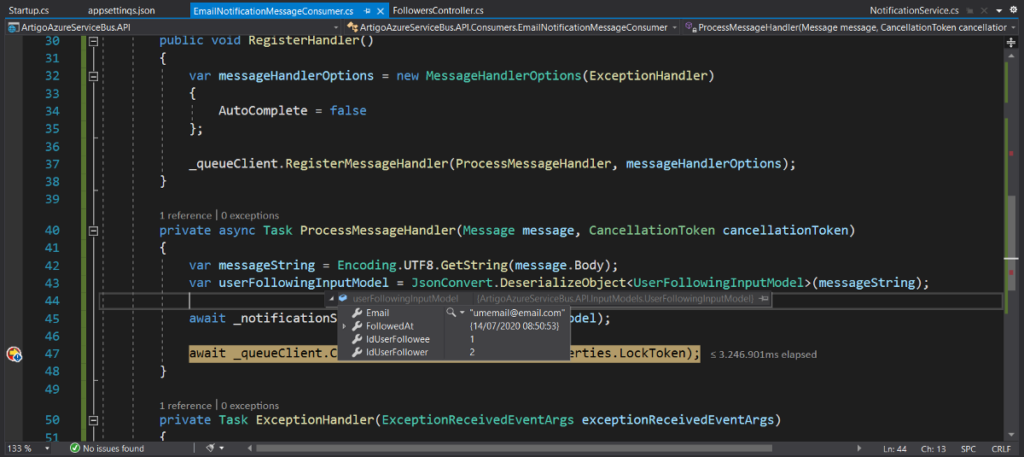Select the IdUserFollower property row
Viewport: 1024px width, 457px height.
(x=453, y=352)
